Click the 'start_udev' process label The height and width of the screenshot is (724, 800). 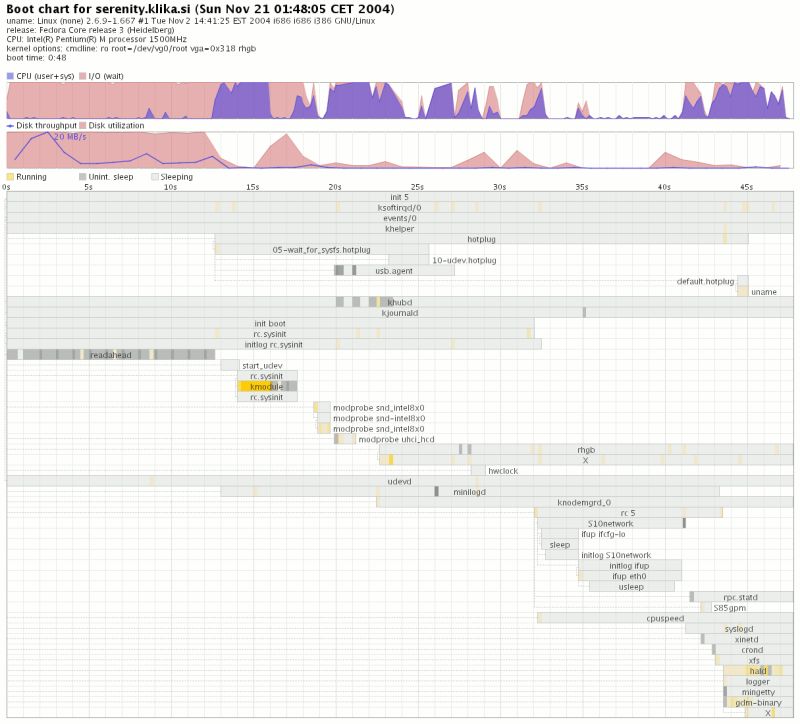point(262,366)
